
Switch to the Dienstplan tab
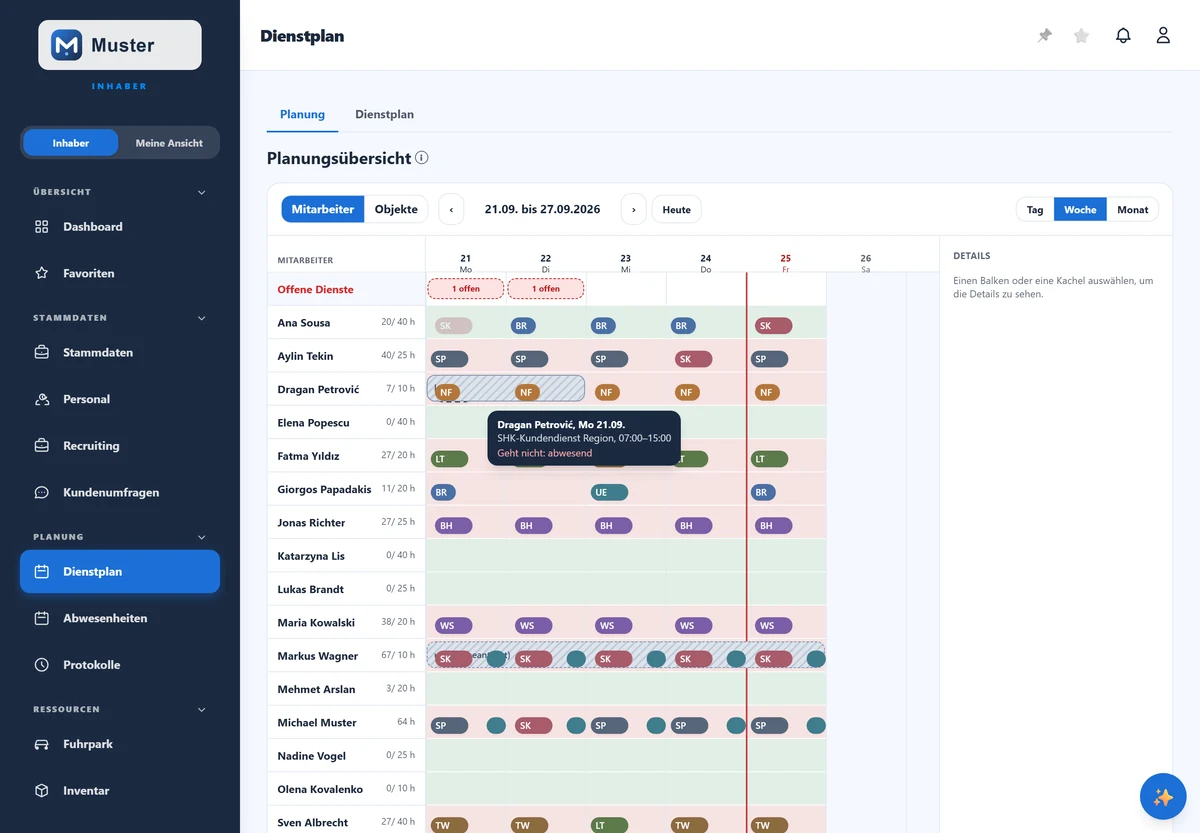(x=384, y=114)
